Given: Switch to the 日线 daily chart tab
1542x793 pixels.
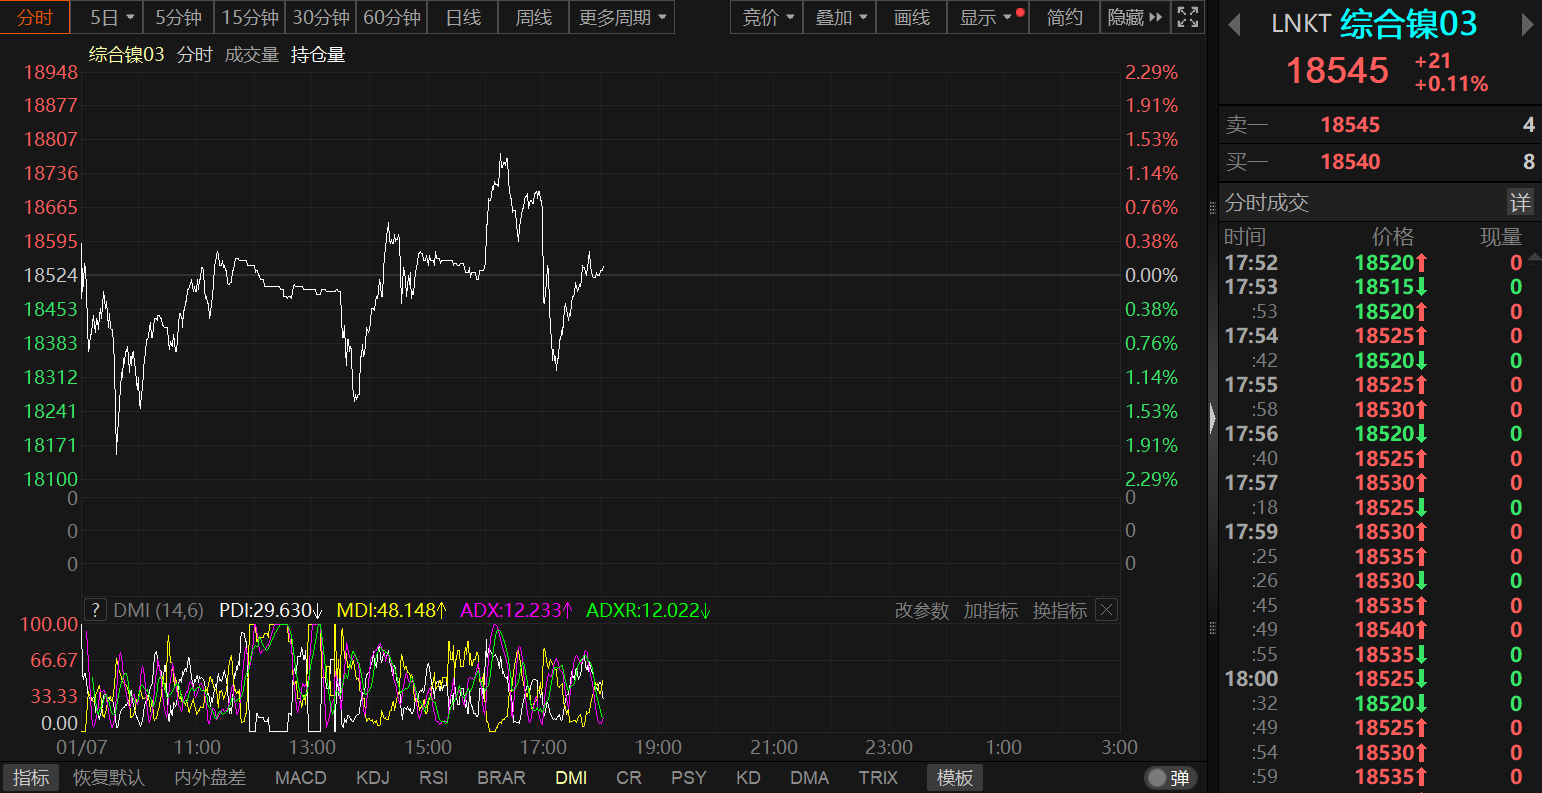Looking at the screenshot, I should (x=463, y=17).
